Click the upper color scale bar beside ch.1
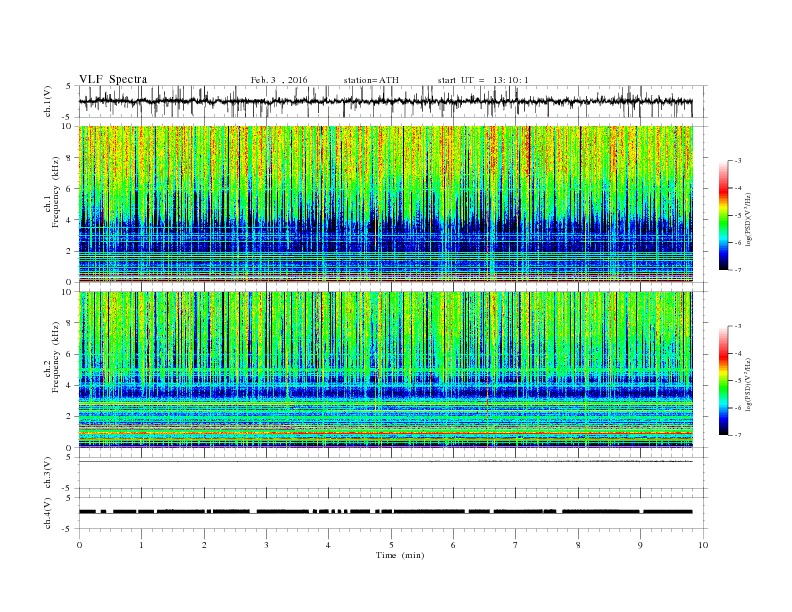The width and height of the screenshot is (792, 612). click(x=723, y=215)
